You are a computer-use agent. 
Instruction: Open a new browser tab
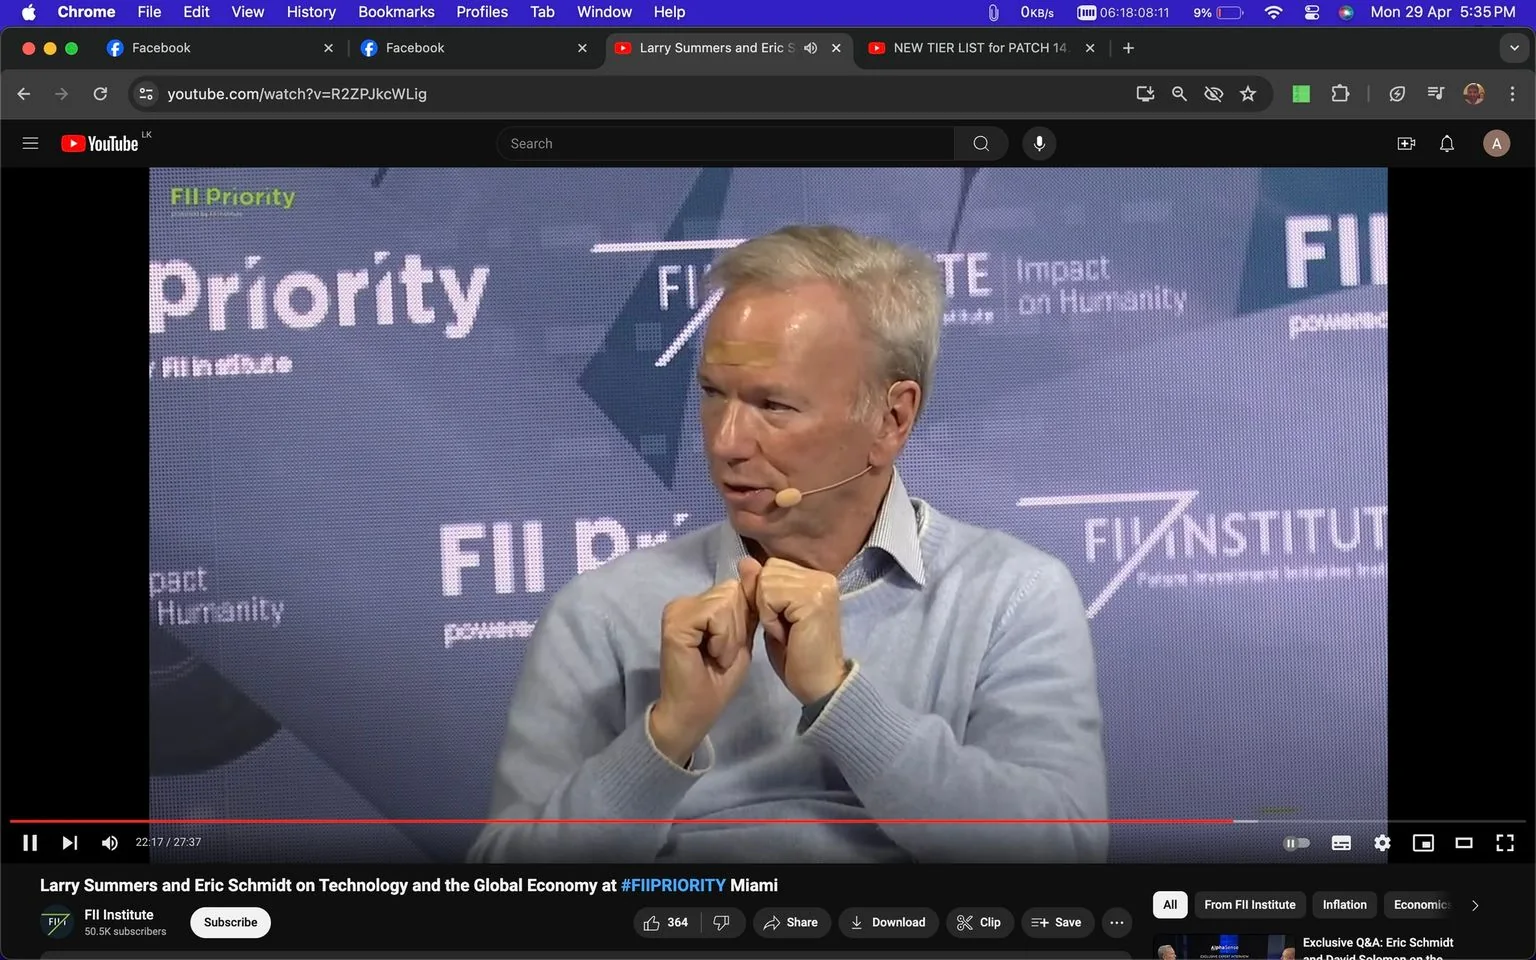click(1128, 48)
